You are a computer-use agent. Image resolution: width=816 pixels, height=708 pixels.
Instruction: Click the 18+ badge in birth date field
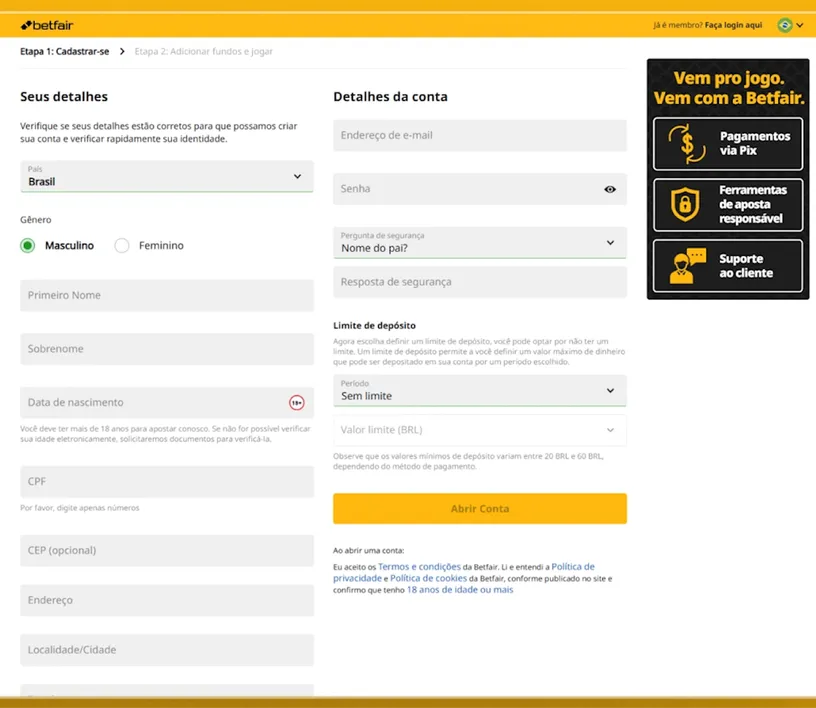tap(297, 402)
